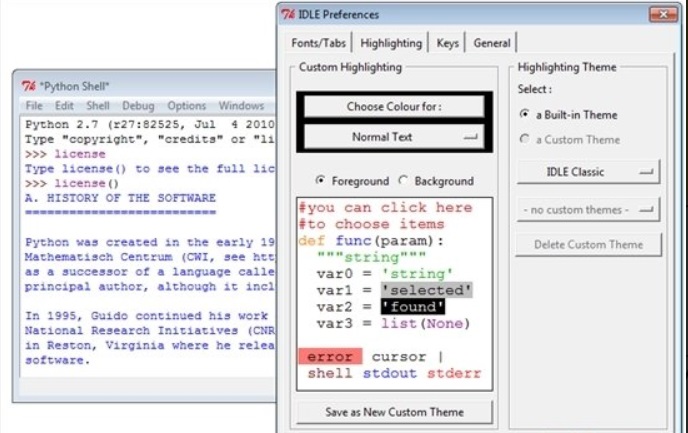
Task: Switch to the Keys tab
Action: click(x=447, y=43)
